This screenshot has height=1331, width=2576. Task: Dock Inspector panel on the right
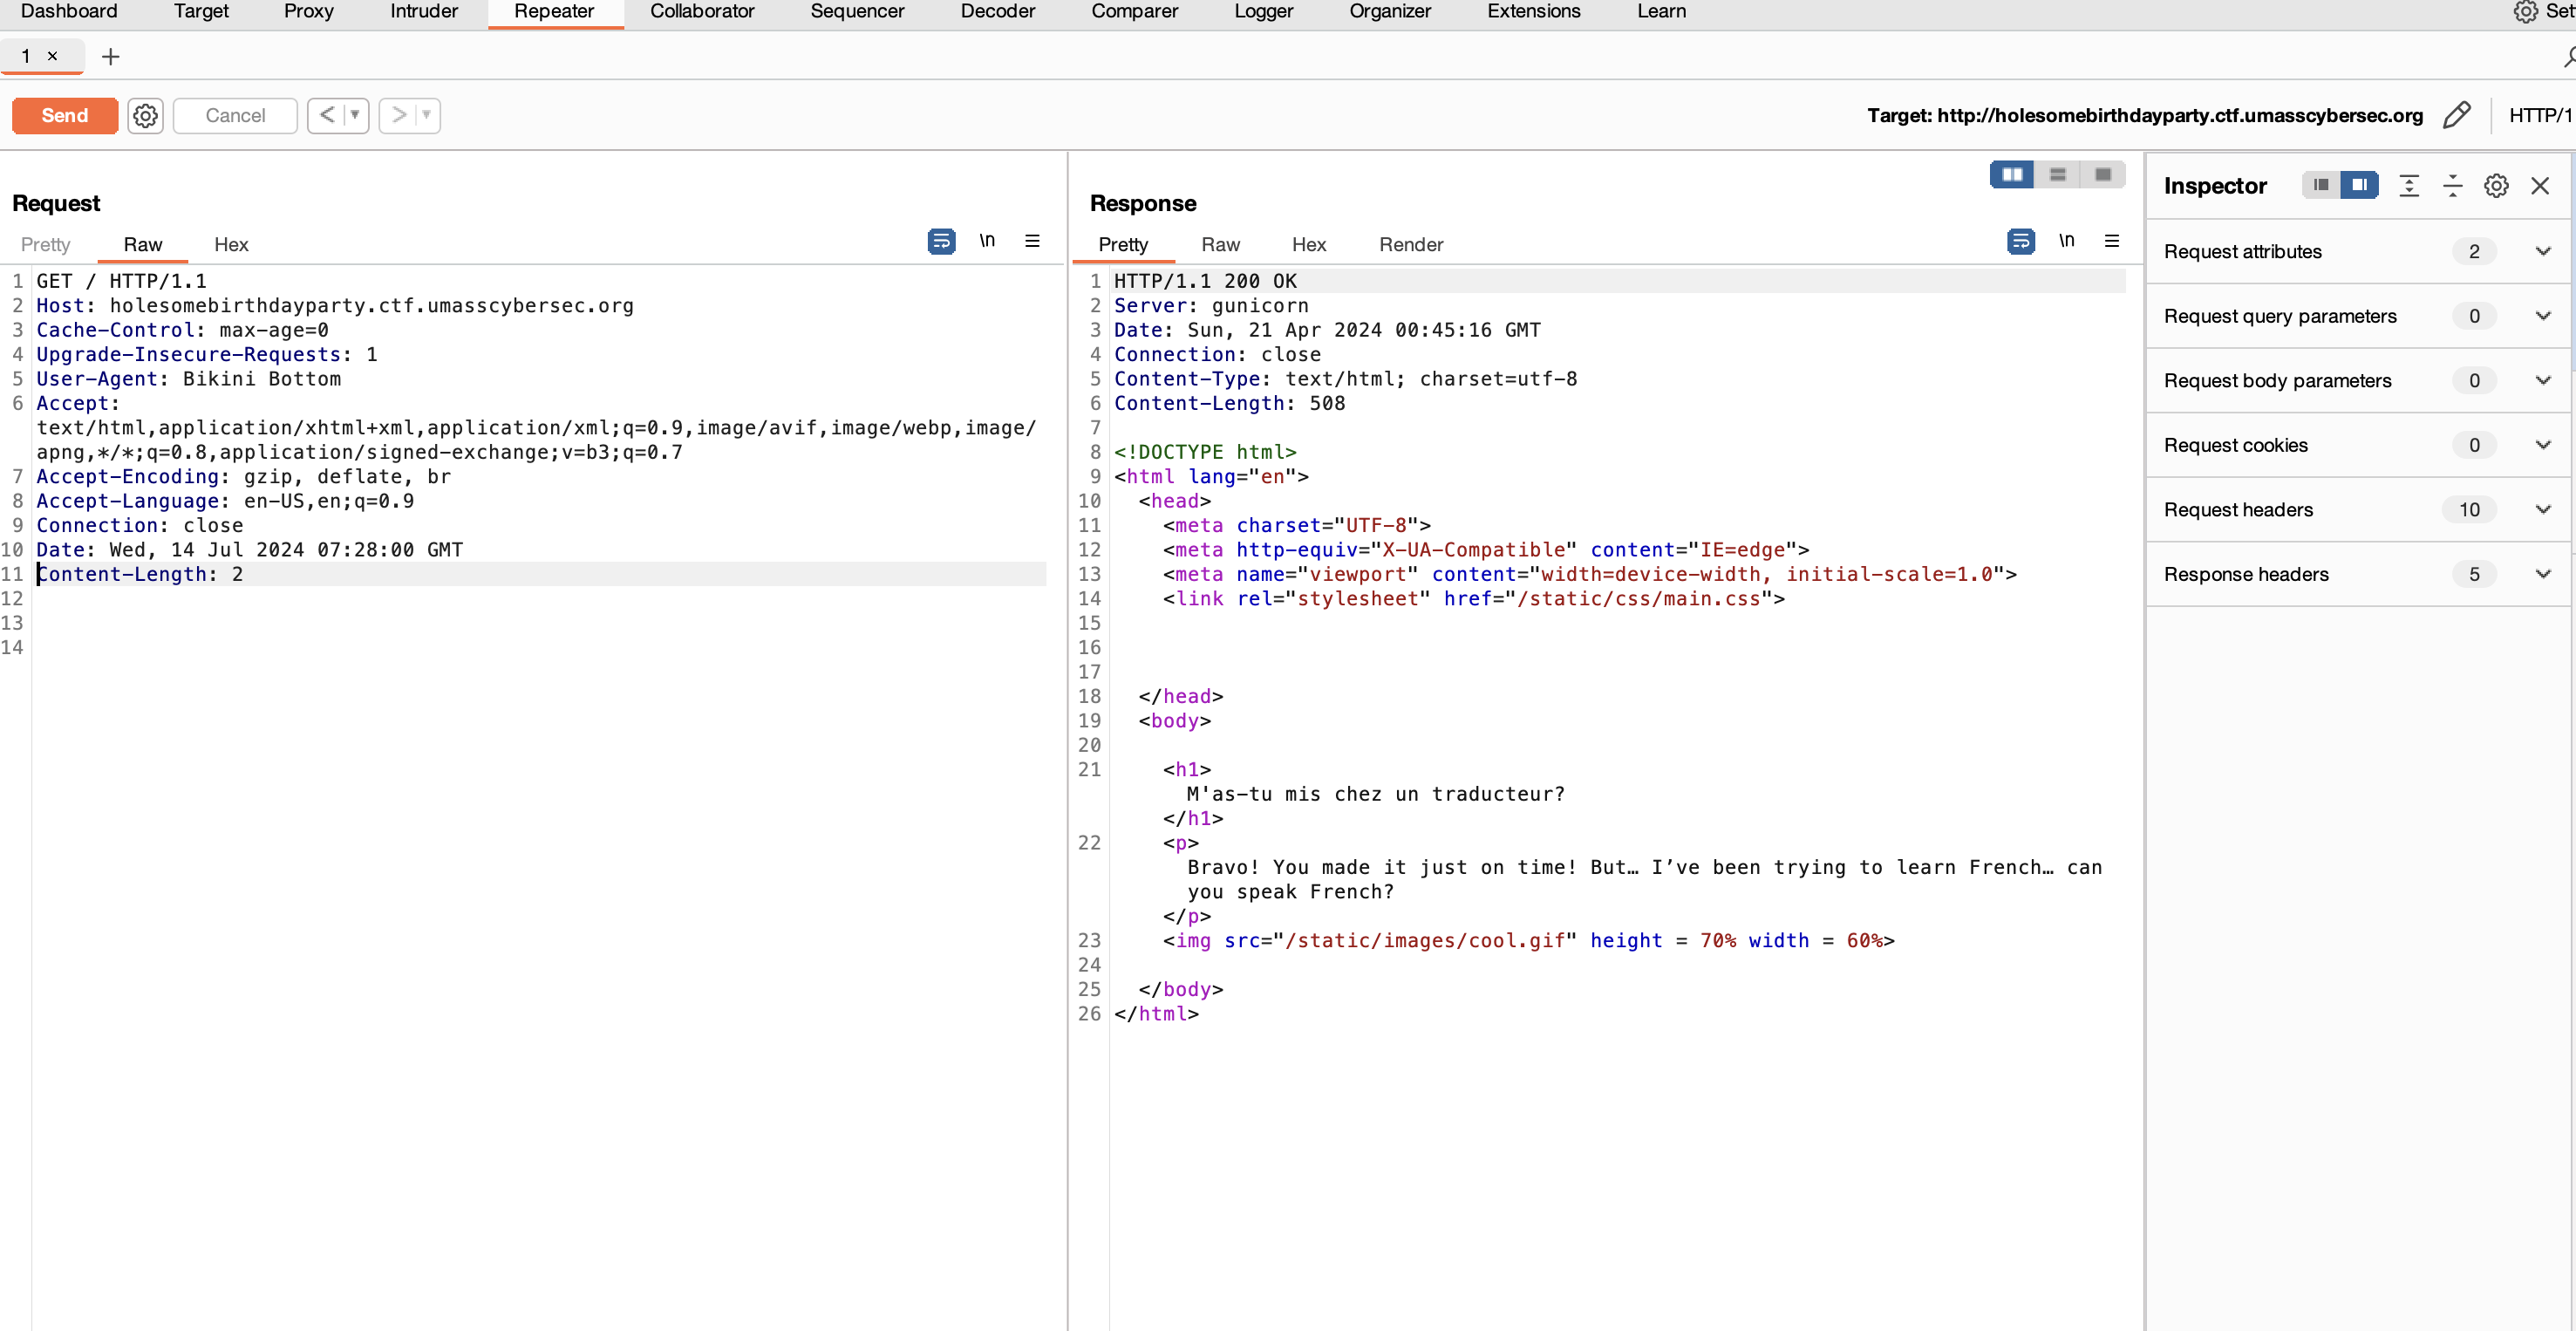tap(2360, 185)
